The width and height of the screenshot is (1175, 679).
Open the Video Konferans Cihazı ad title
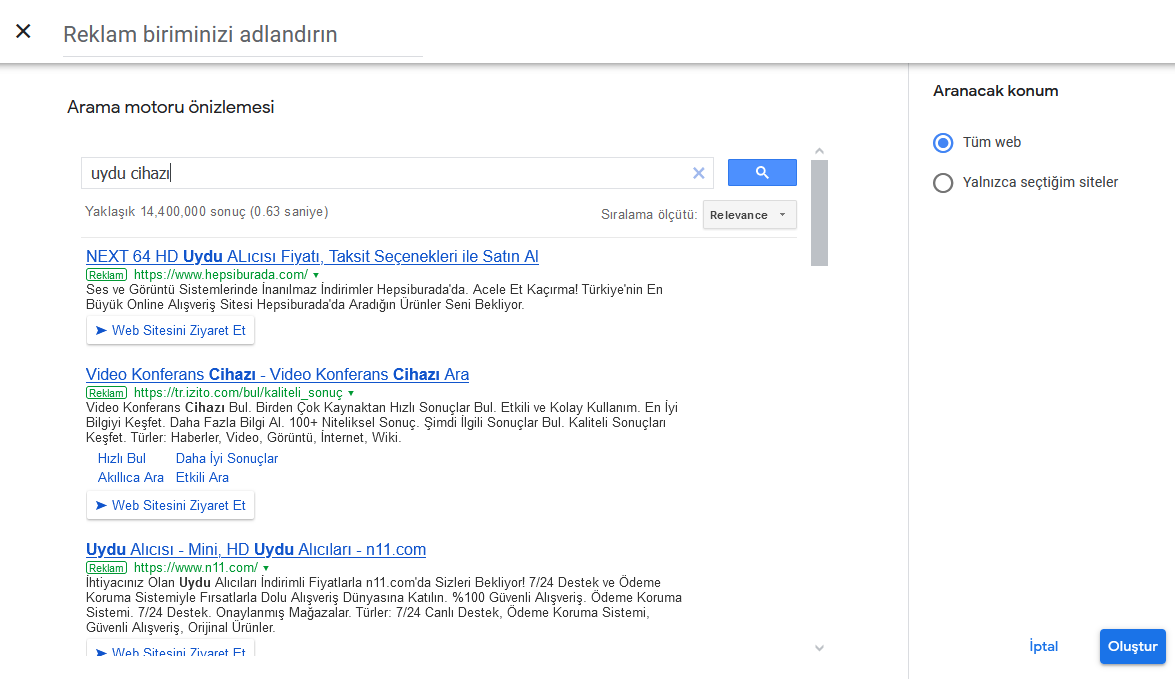coord(277,374)
